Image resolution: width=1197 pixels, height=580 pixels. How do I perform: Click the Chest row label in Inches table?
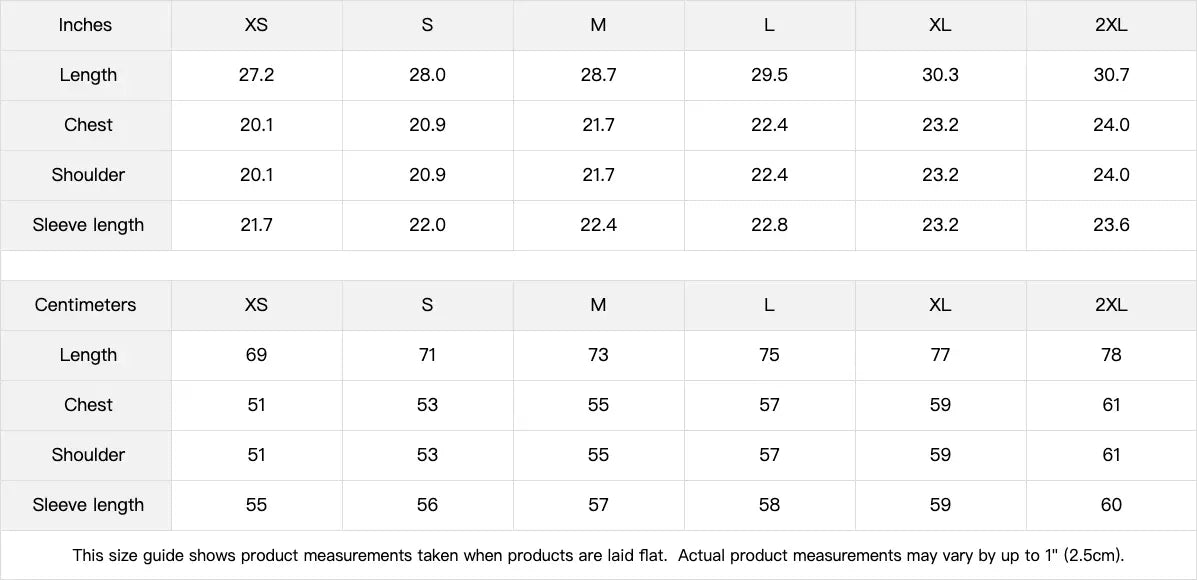(88, 125)
